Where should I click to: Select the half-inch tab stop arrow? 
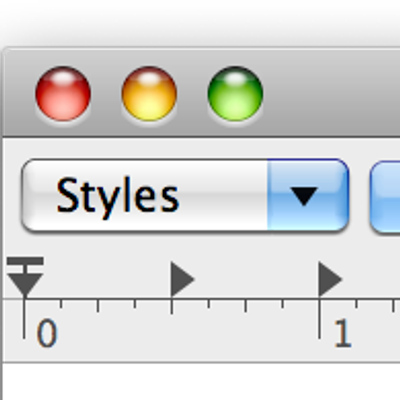coord(182,279)
